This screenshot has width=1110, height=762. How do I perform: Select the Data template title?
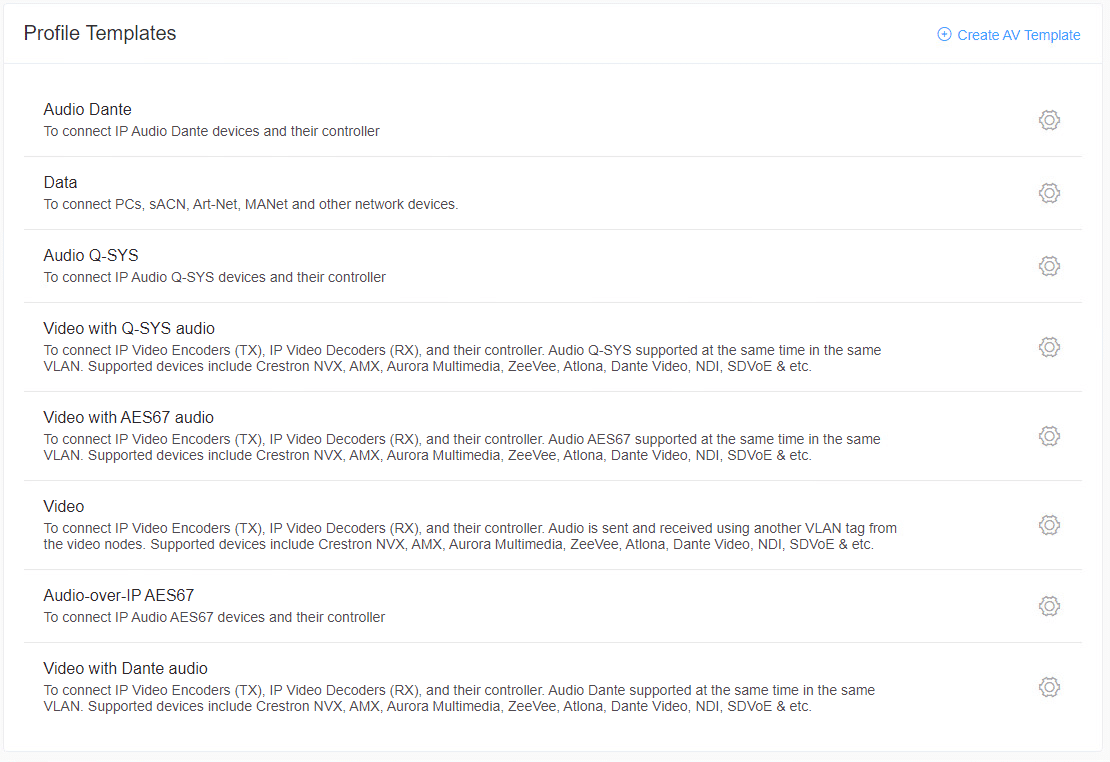[60, 182]
